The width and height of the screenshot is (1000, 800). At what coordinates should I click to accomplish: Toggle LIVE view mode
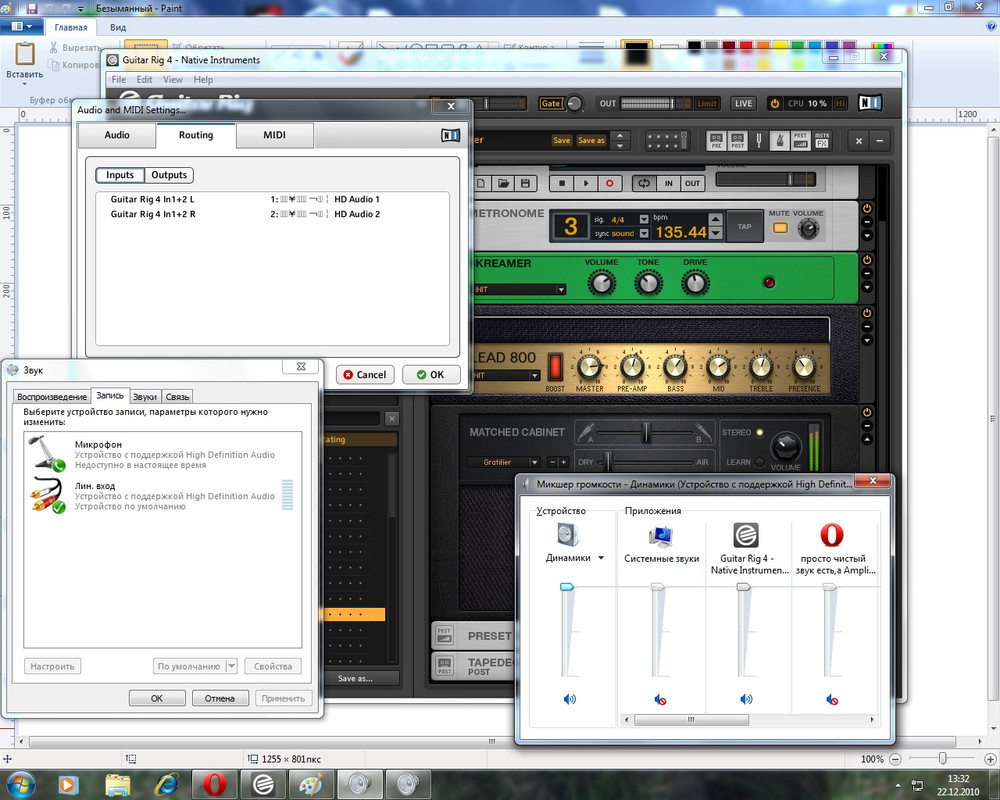743,103
